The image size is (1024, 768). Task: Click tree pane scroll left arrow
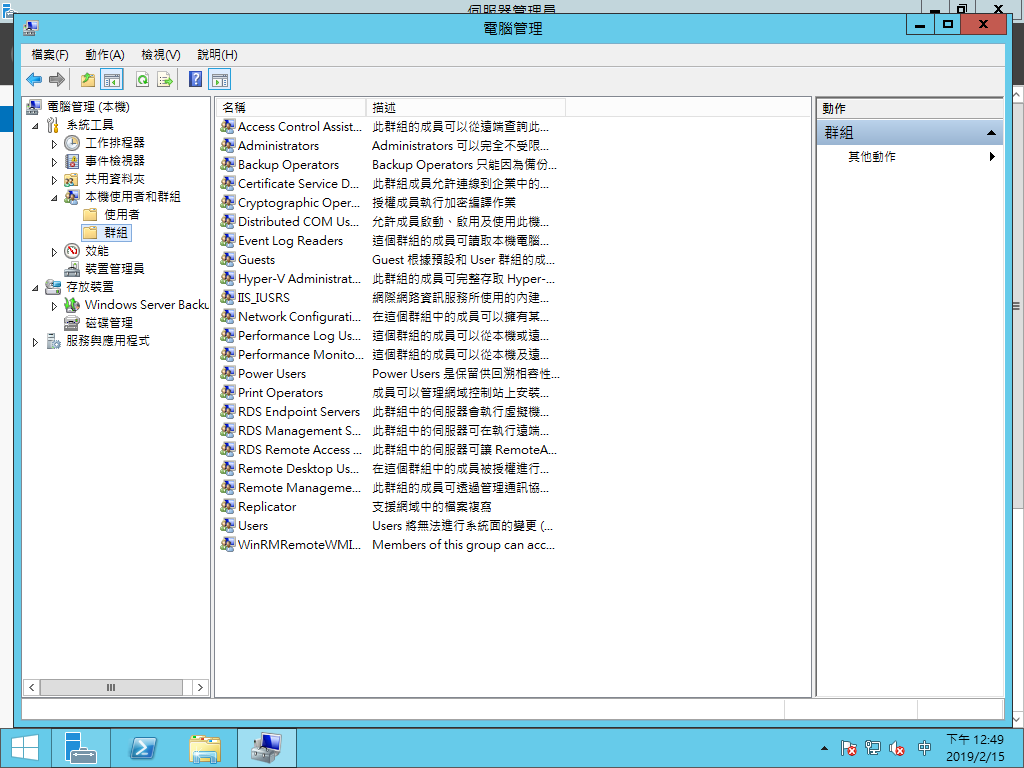point(31,687)
